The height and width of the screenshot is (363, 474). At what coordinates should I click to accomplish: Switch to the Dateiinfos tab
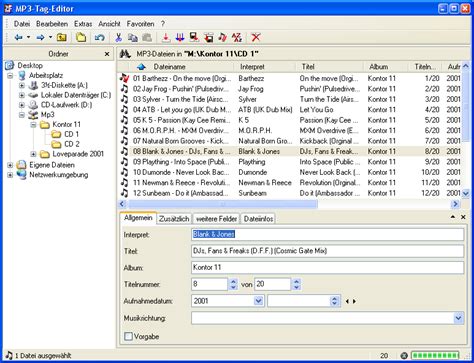click(x=258, y=219)
